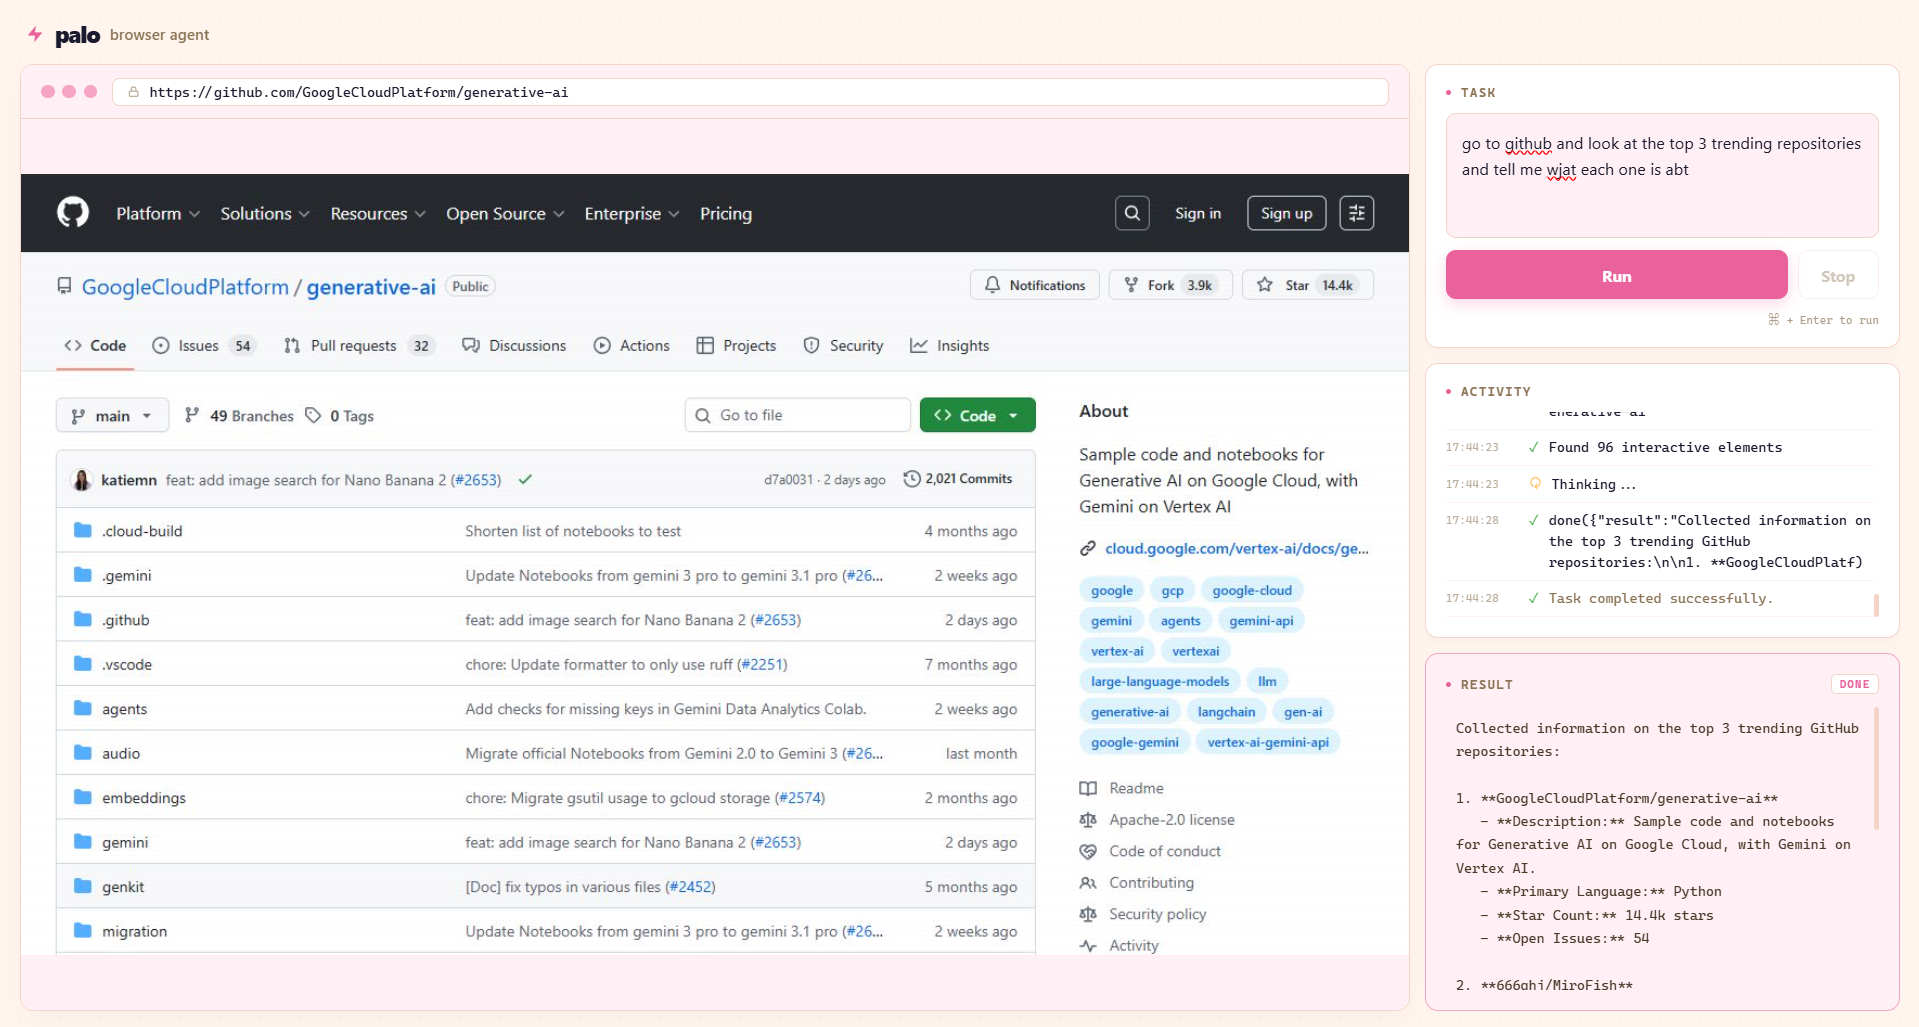Switch to the Discussions tab
The height and width of the screenshot is (1027, 1919).
(514, 345)
